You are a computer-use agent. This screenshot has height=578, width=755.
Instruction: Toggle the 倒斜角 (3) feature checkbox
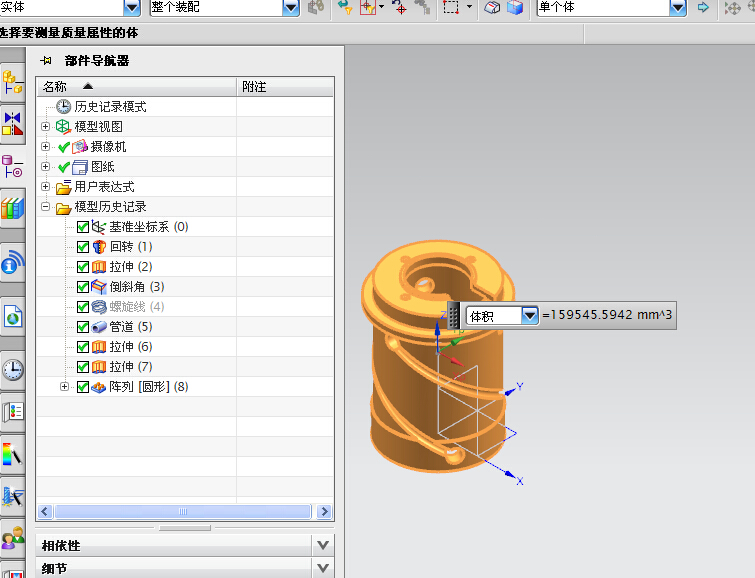pos(83,287)
